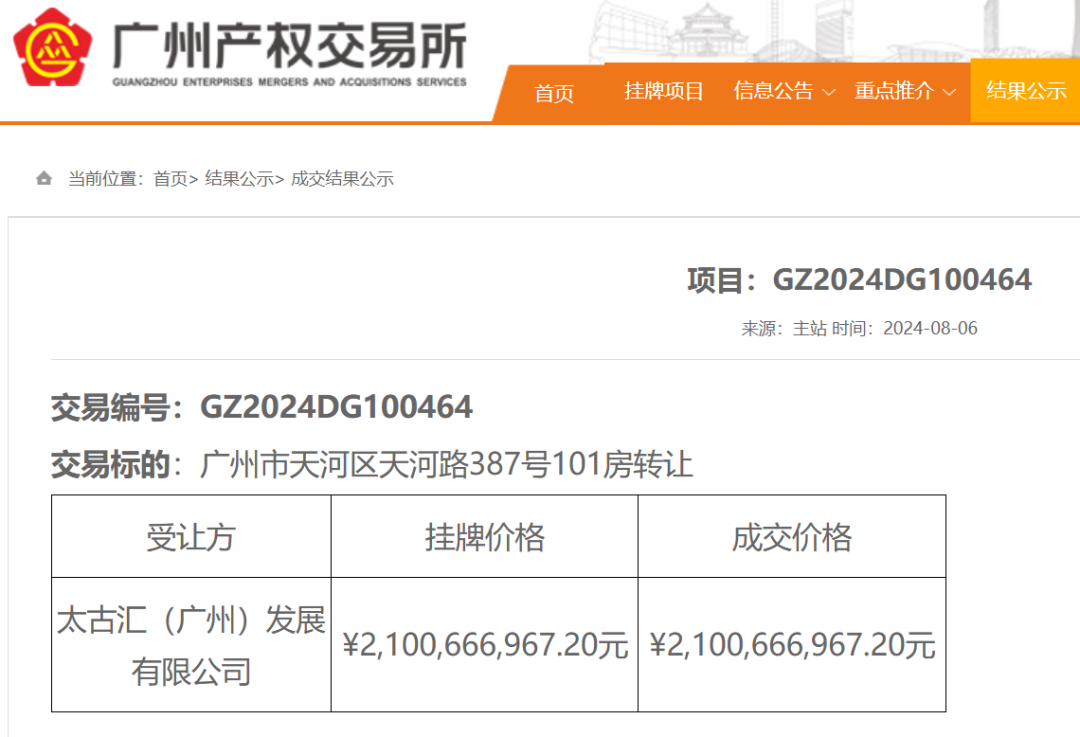This screenshot has width=1080, height=737.
Task: Click the 成交结果公示 breadcrumb link
Action: click(x=342, y=179)
